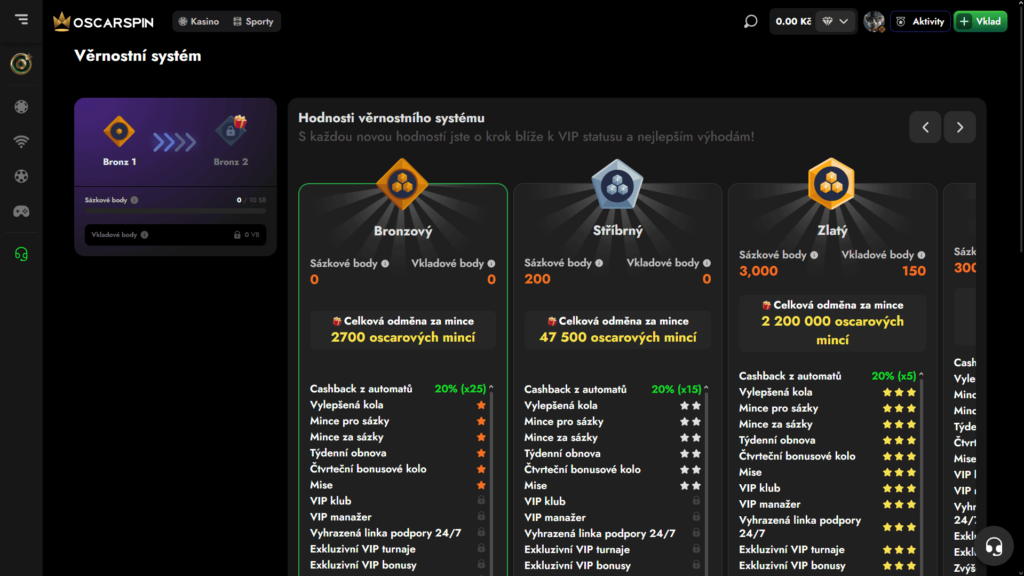Click the golden target icon in sidebar

(21, 64)
